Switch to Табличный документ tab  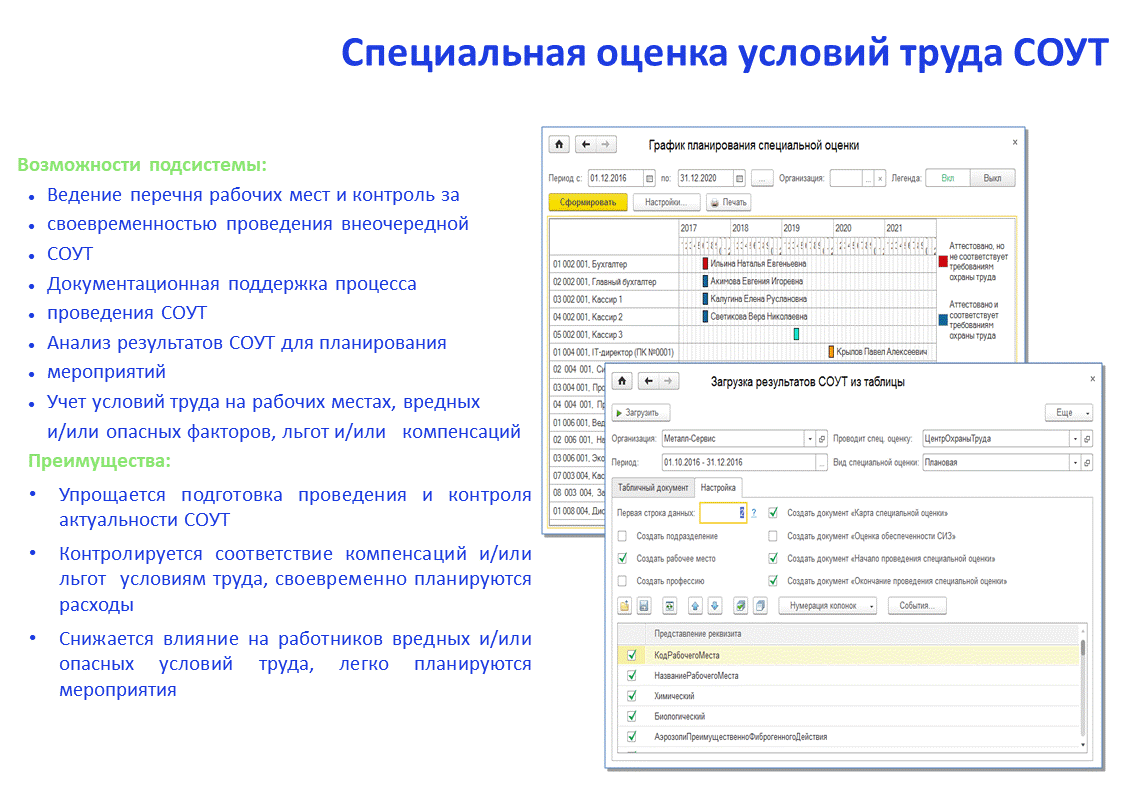coord(653,488)
